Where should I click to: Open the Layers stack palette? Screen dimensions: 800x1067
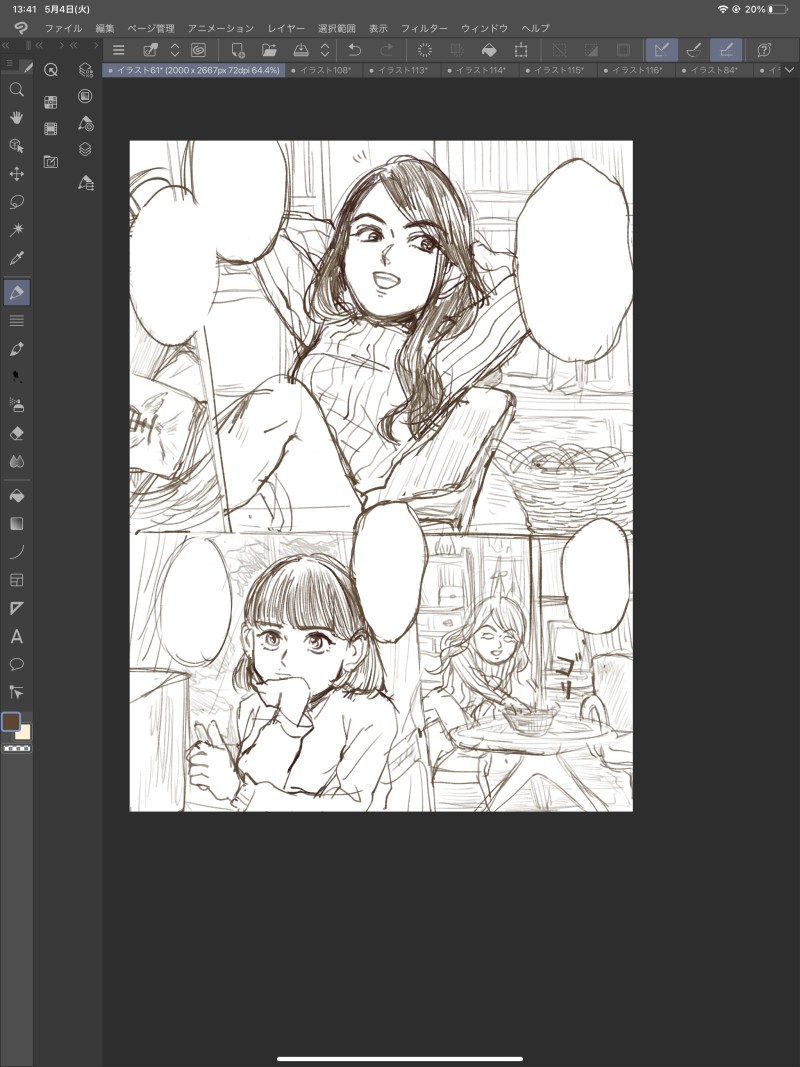click(x=85, y=149)
